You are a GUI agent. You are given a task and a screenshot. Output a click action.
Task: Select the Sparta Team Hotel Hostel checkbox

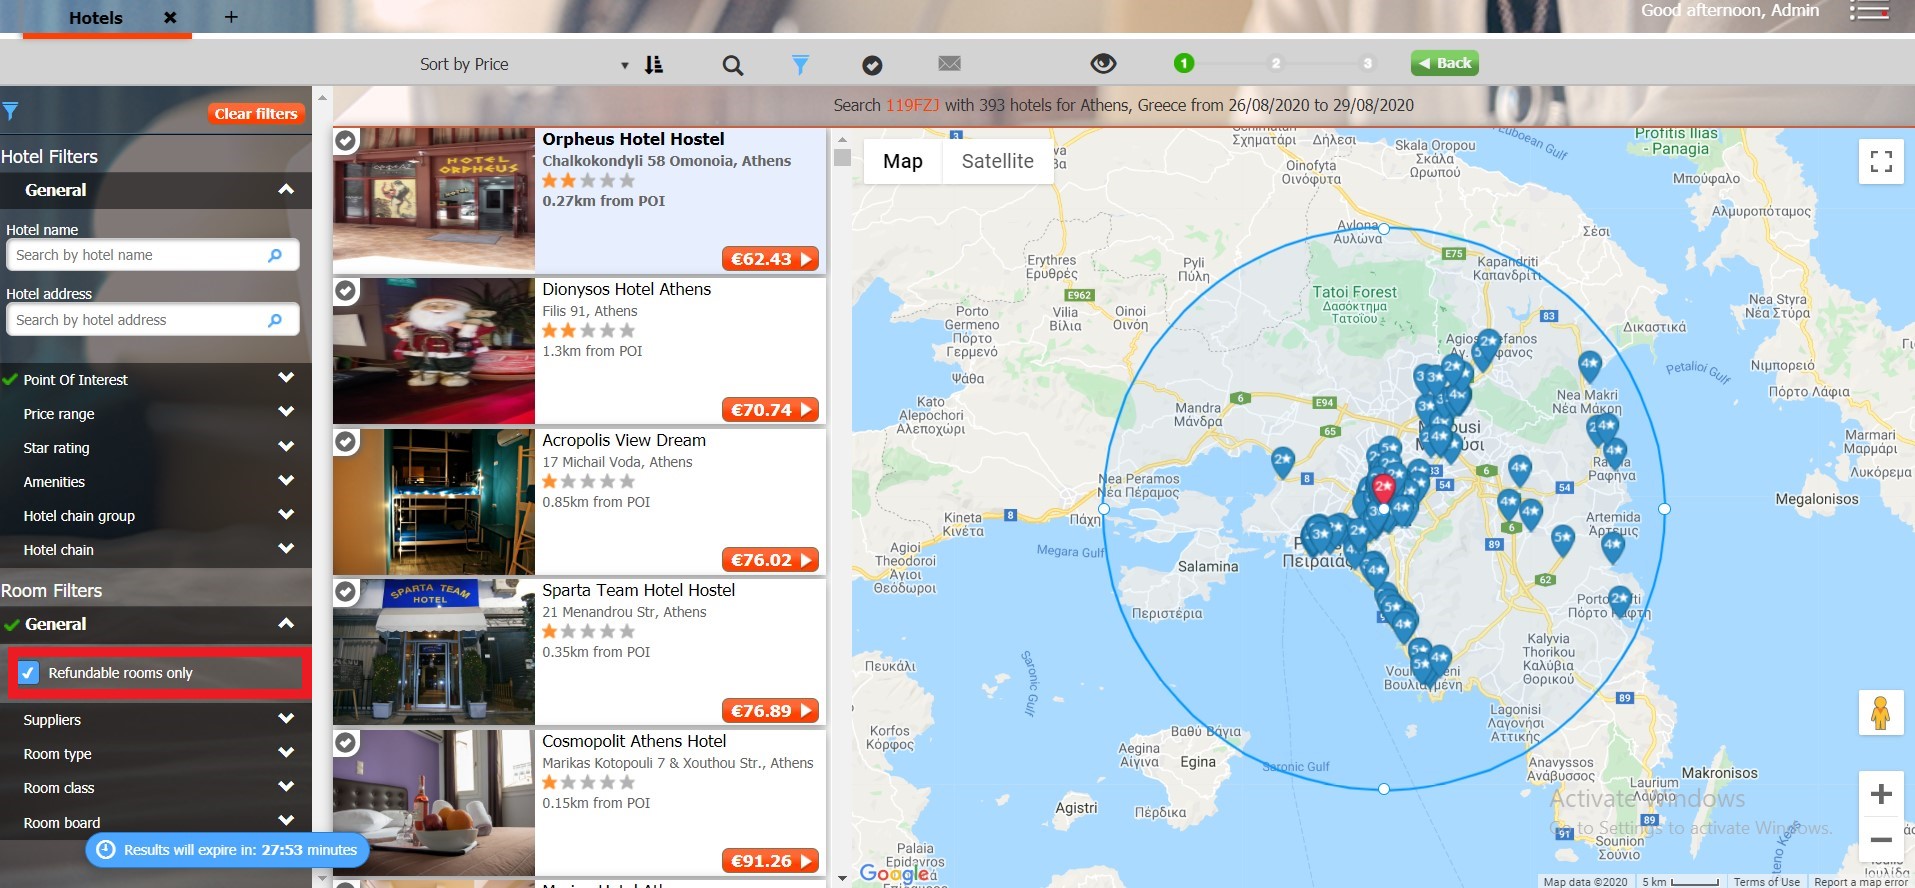[346, 592]
